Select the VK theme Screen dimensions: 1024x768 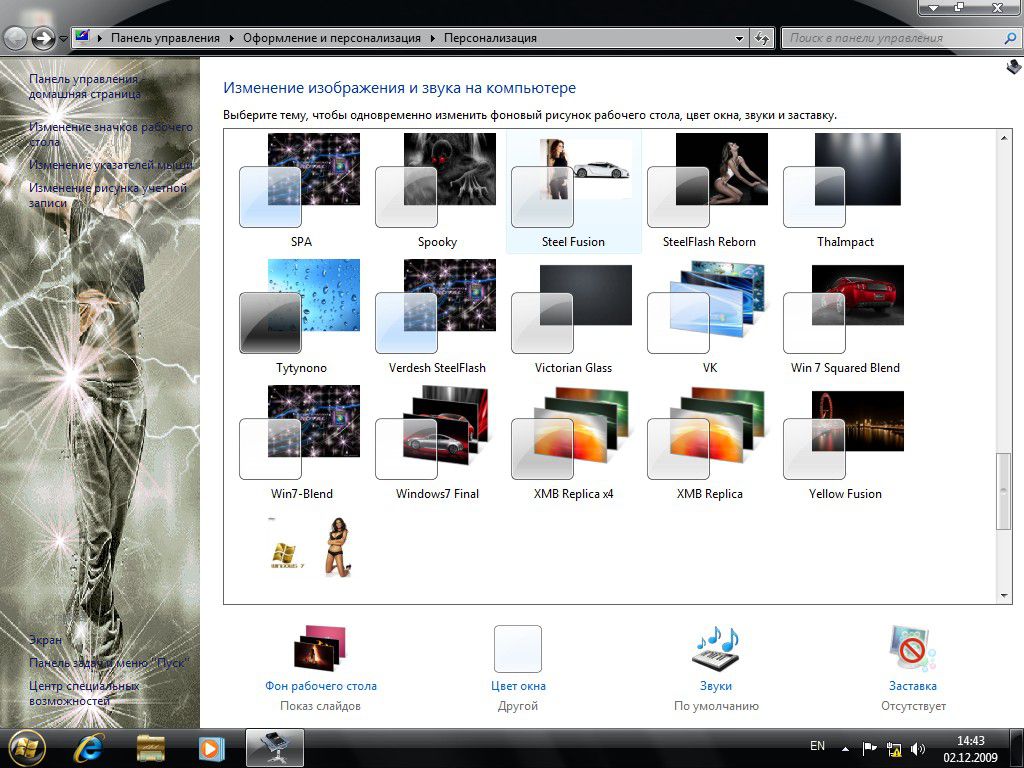tap(709, 316)
